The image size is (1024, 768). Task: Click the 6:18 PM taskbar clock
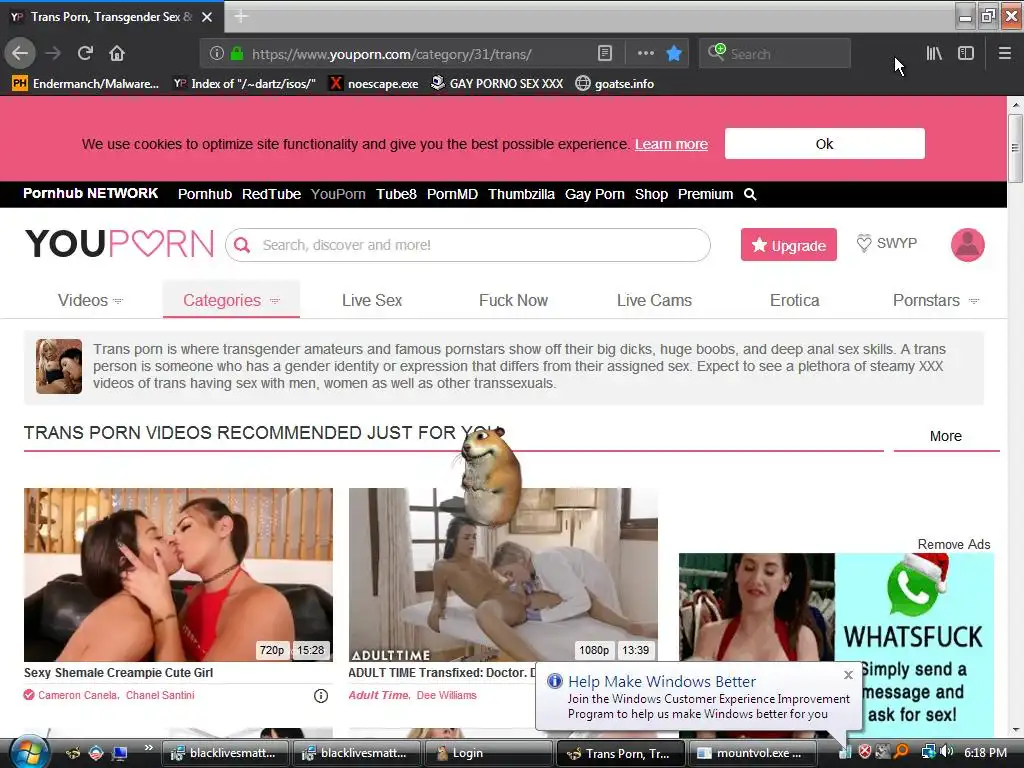(x=985, y=753)
